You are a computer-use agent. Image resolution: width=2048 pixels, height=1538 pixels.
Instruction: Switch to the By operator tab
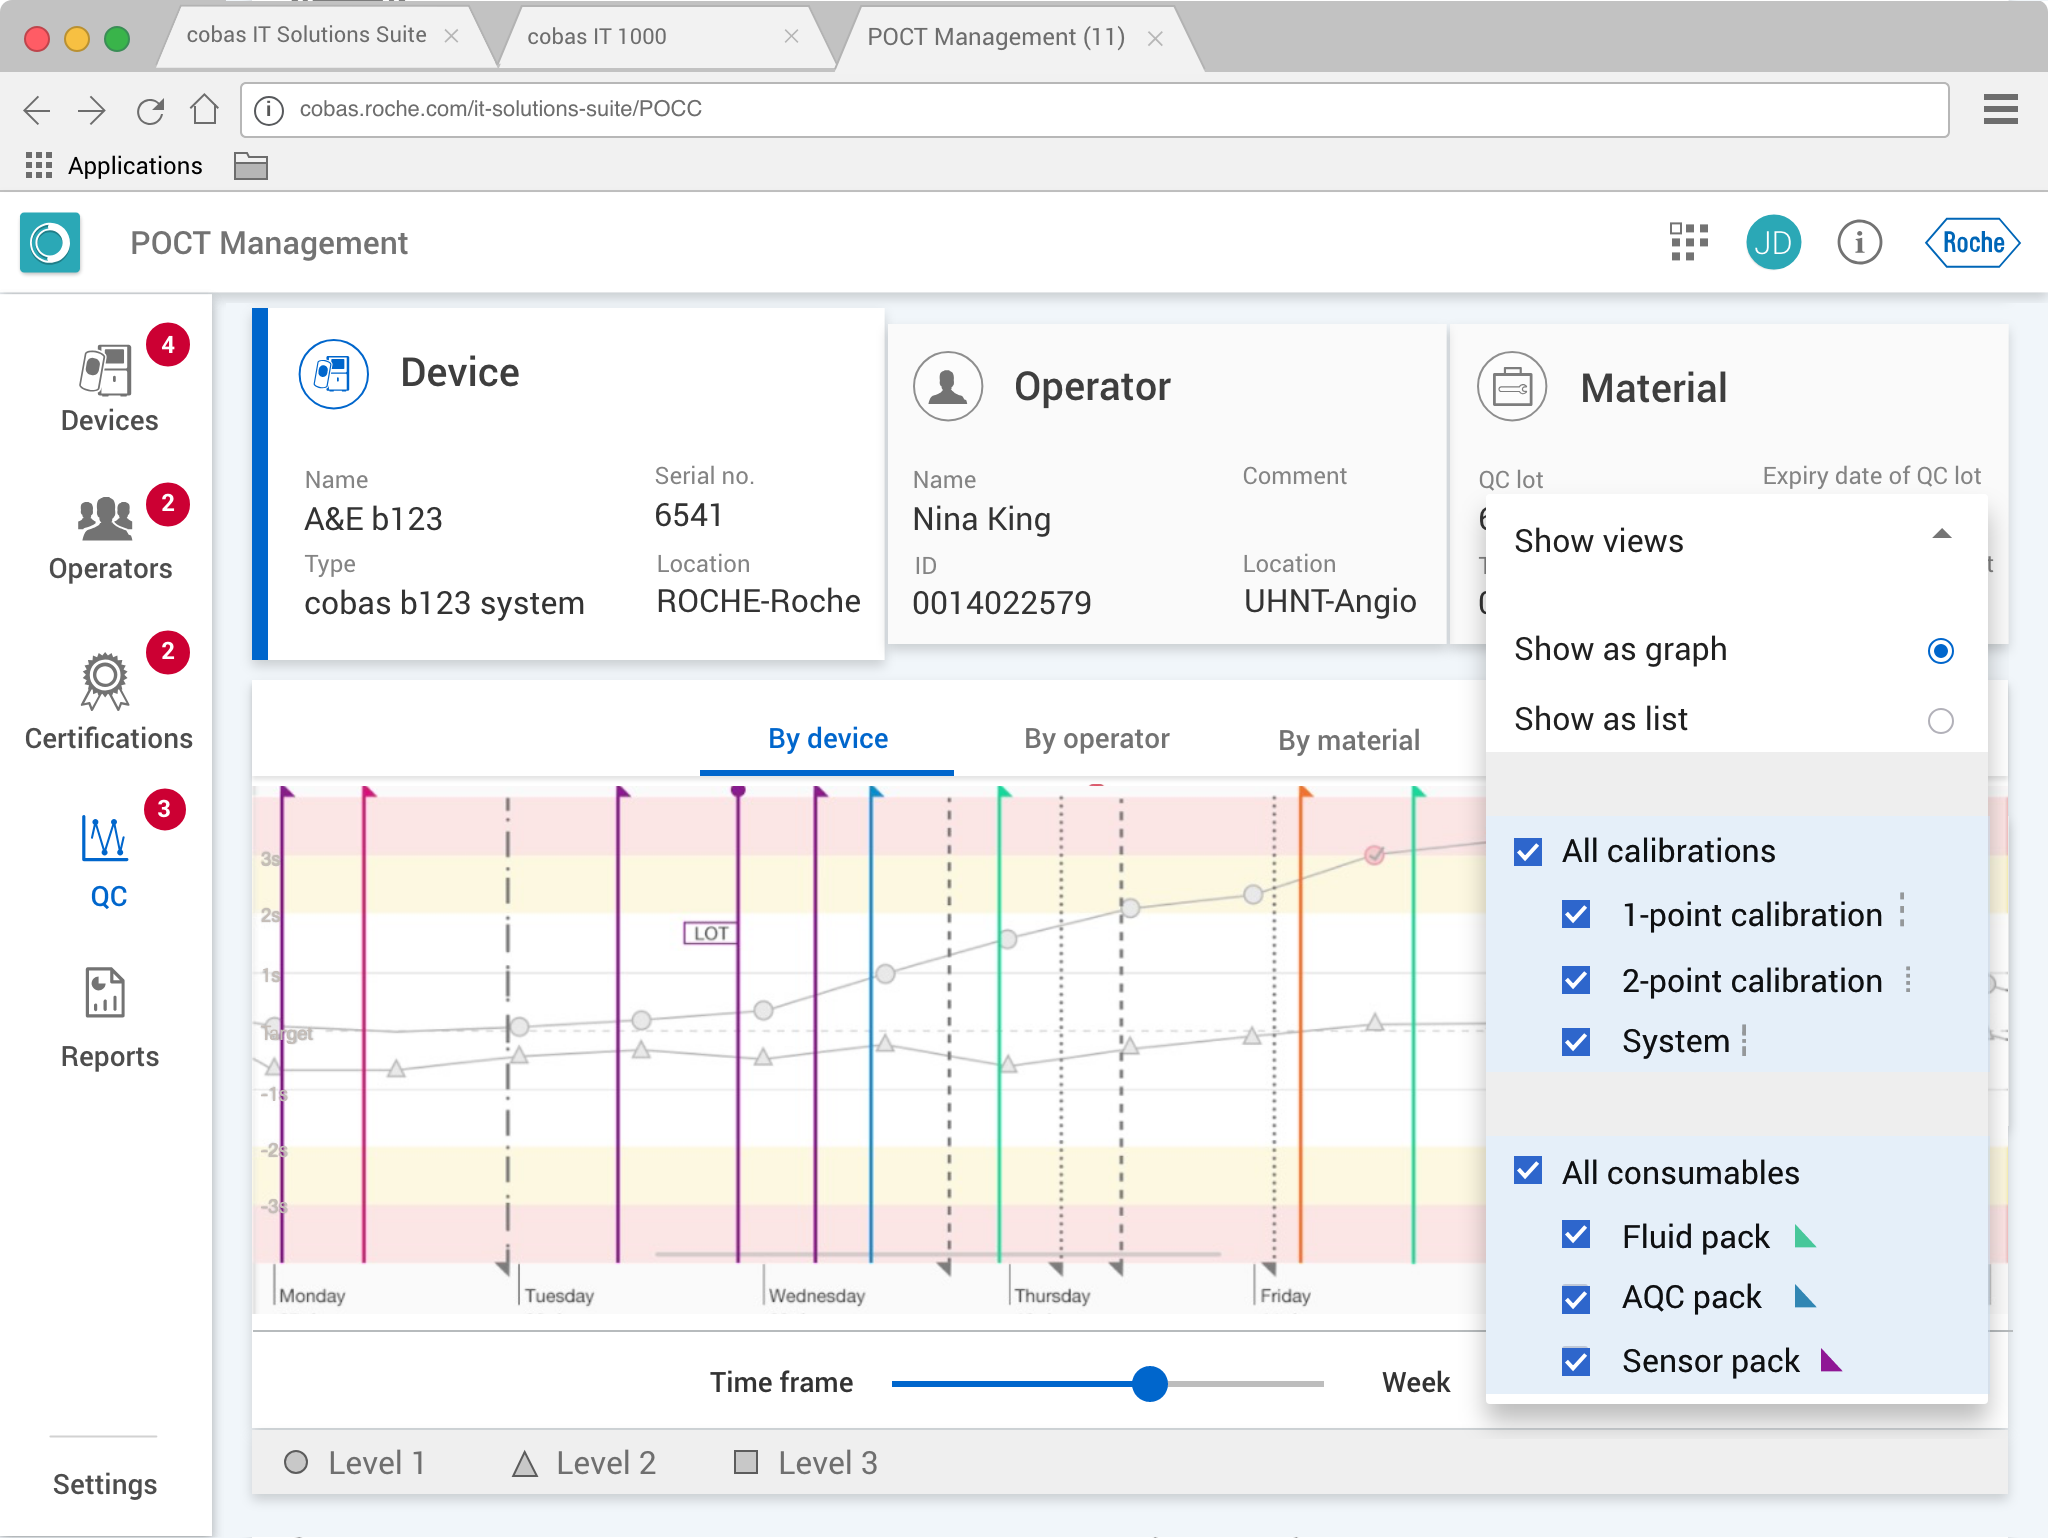[x=1096, y=739]
